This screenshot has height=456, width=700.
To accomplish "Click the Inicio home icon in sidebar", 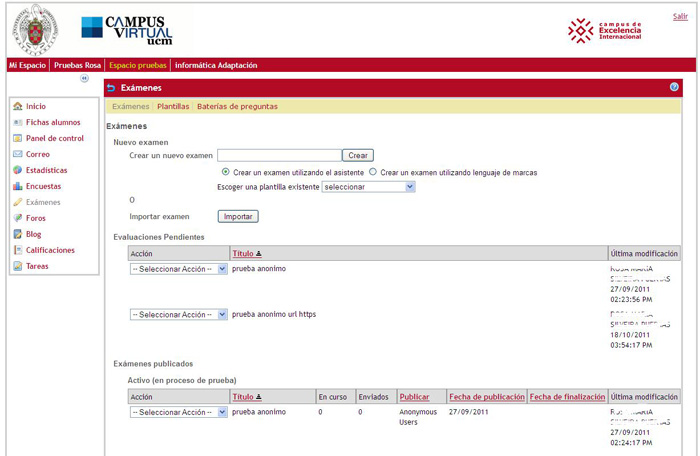I will click(17, 106).
